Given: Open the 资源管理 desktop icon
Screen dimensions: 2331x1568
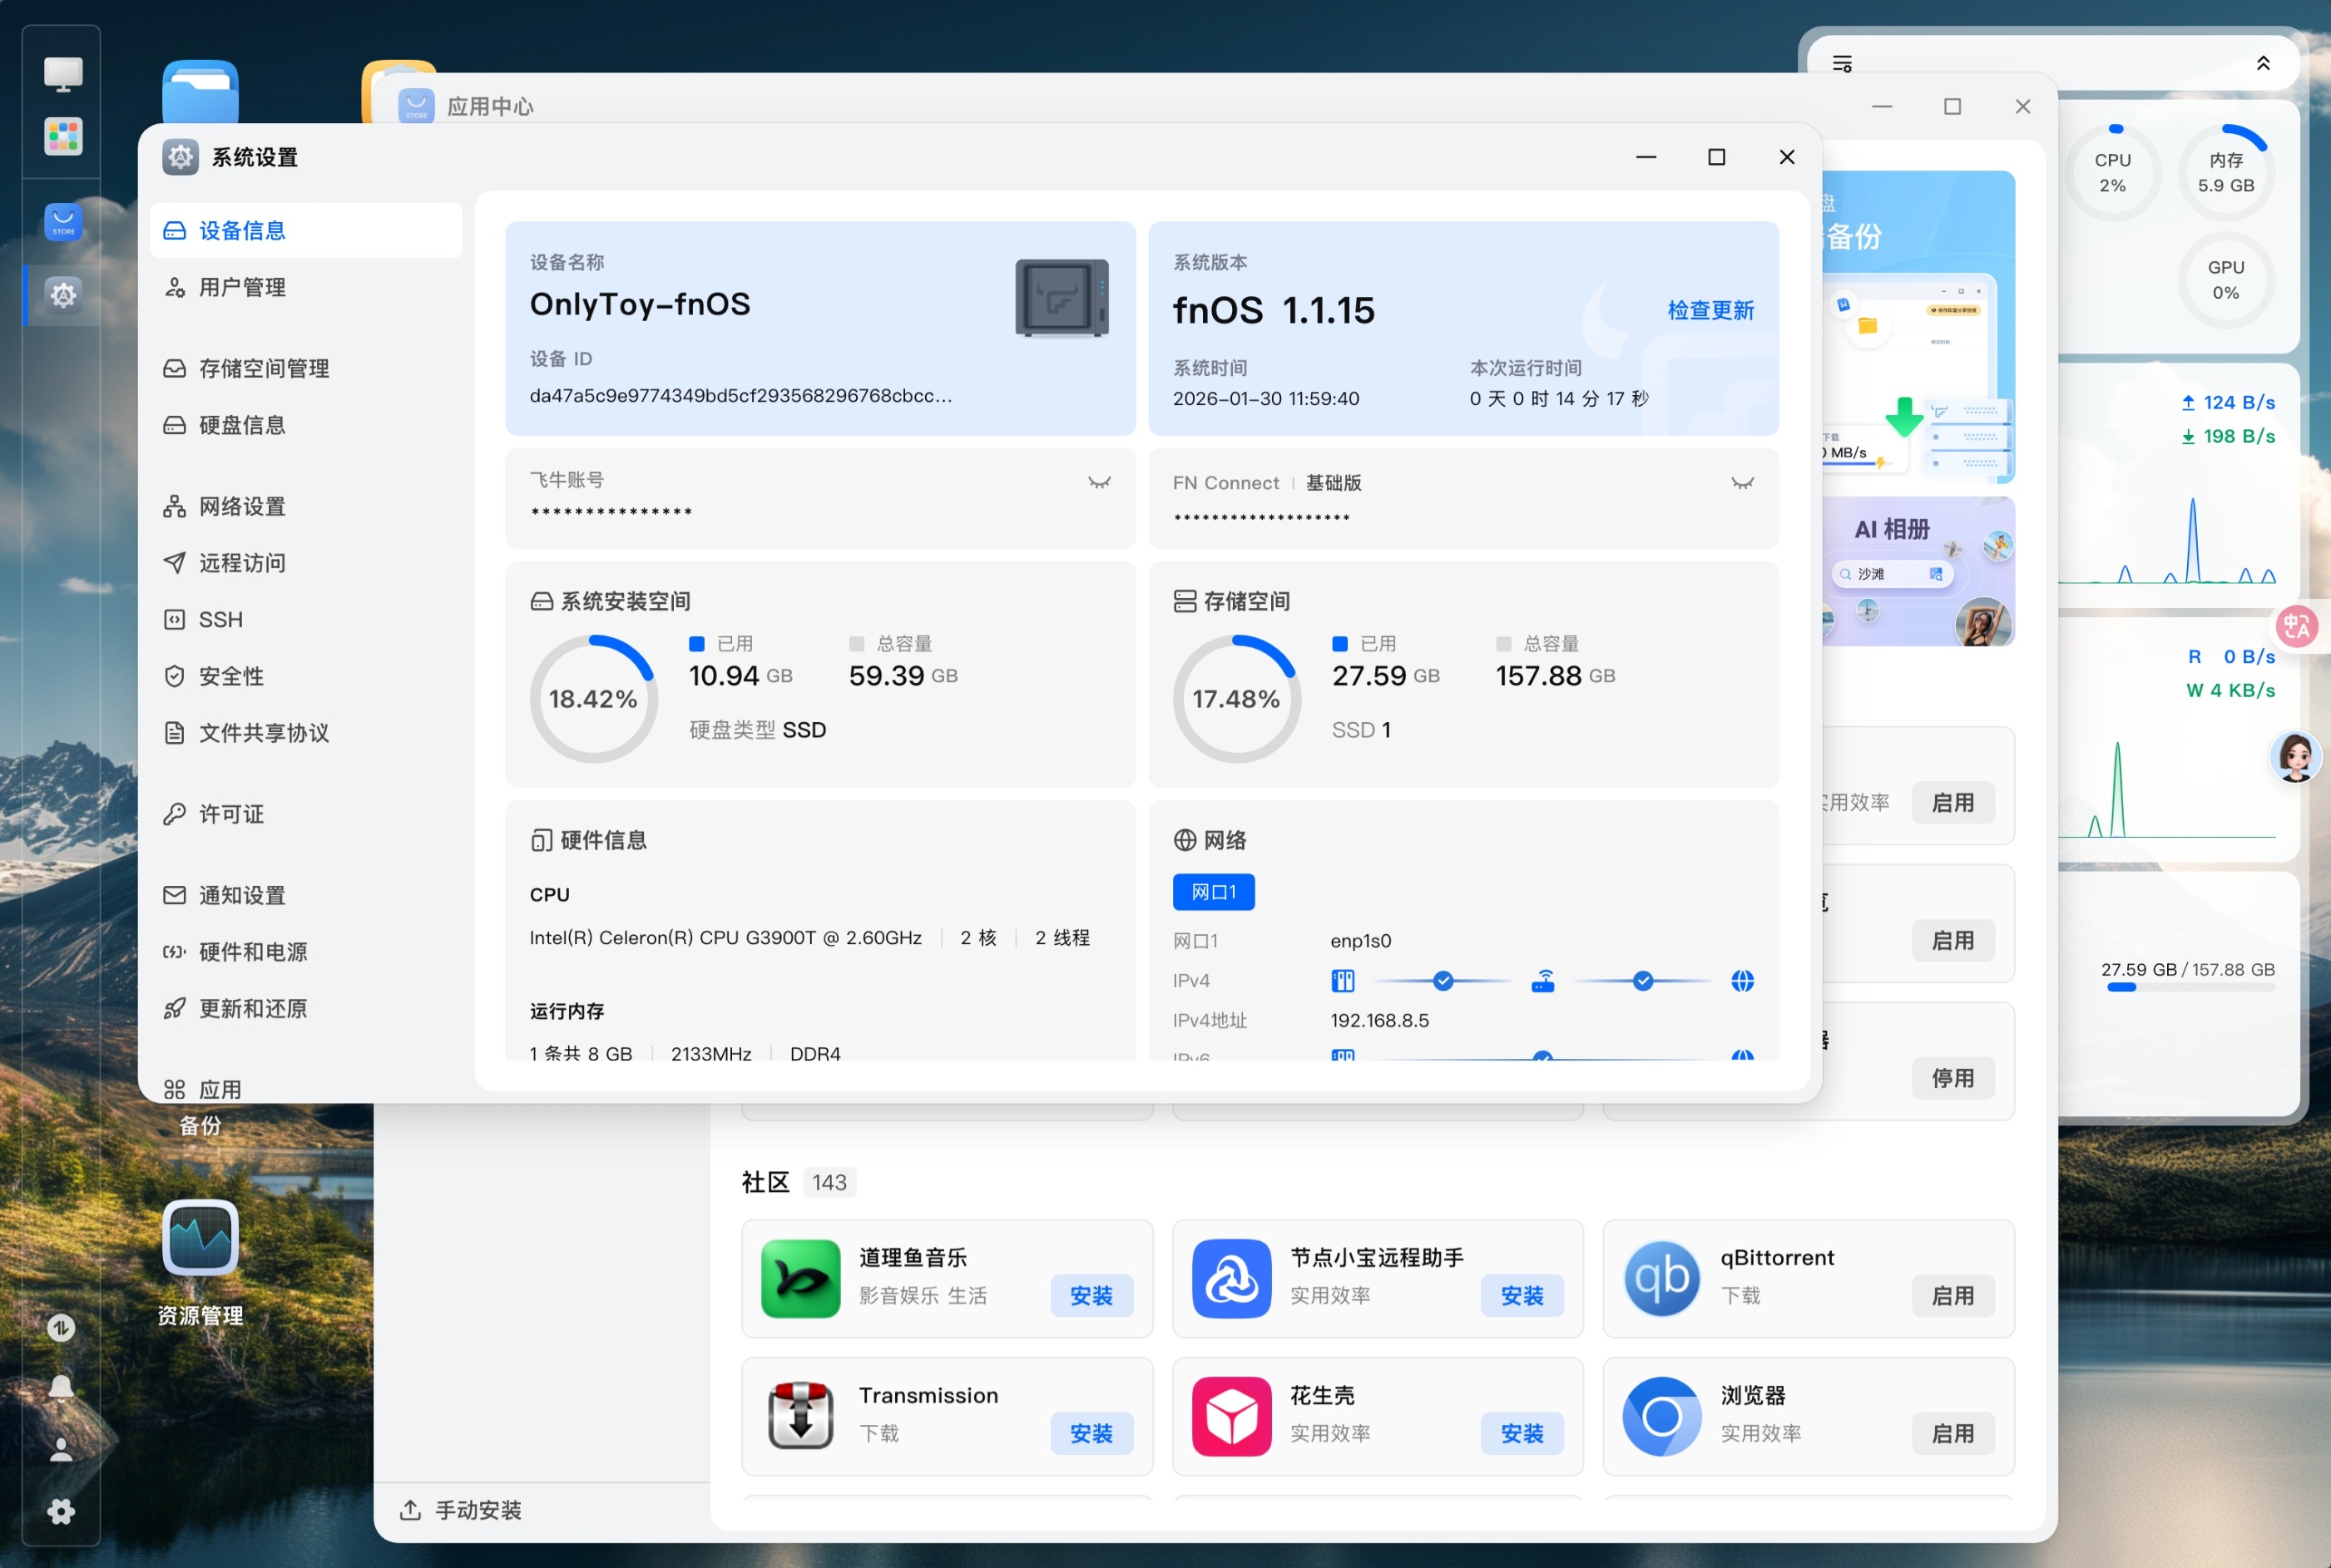Looking at the screenshot, I should pyautogui.click(x=200, y=1239).
